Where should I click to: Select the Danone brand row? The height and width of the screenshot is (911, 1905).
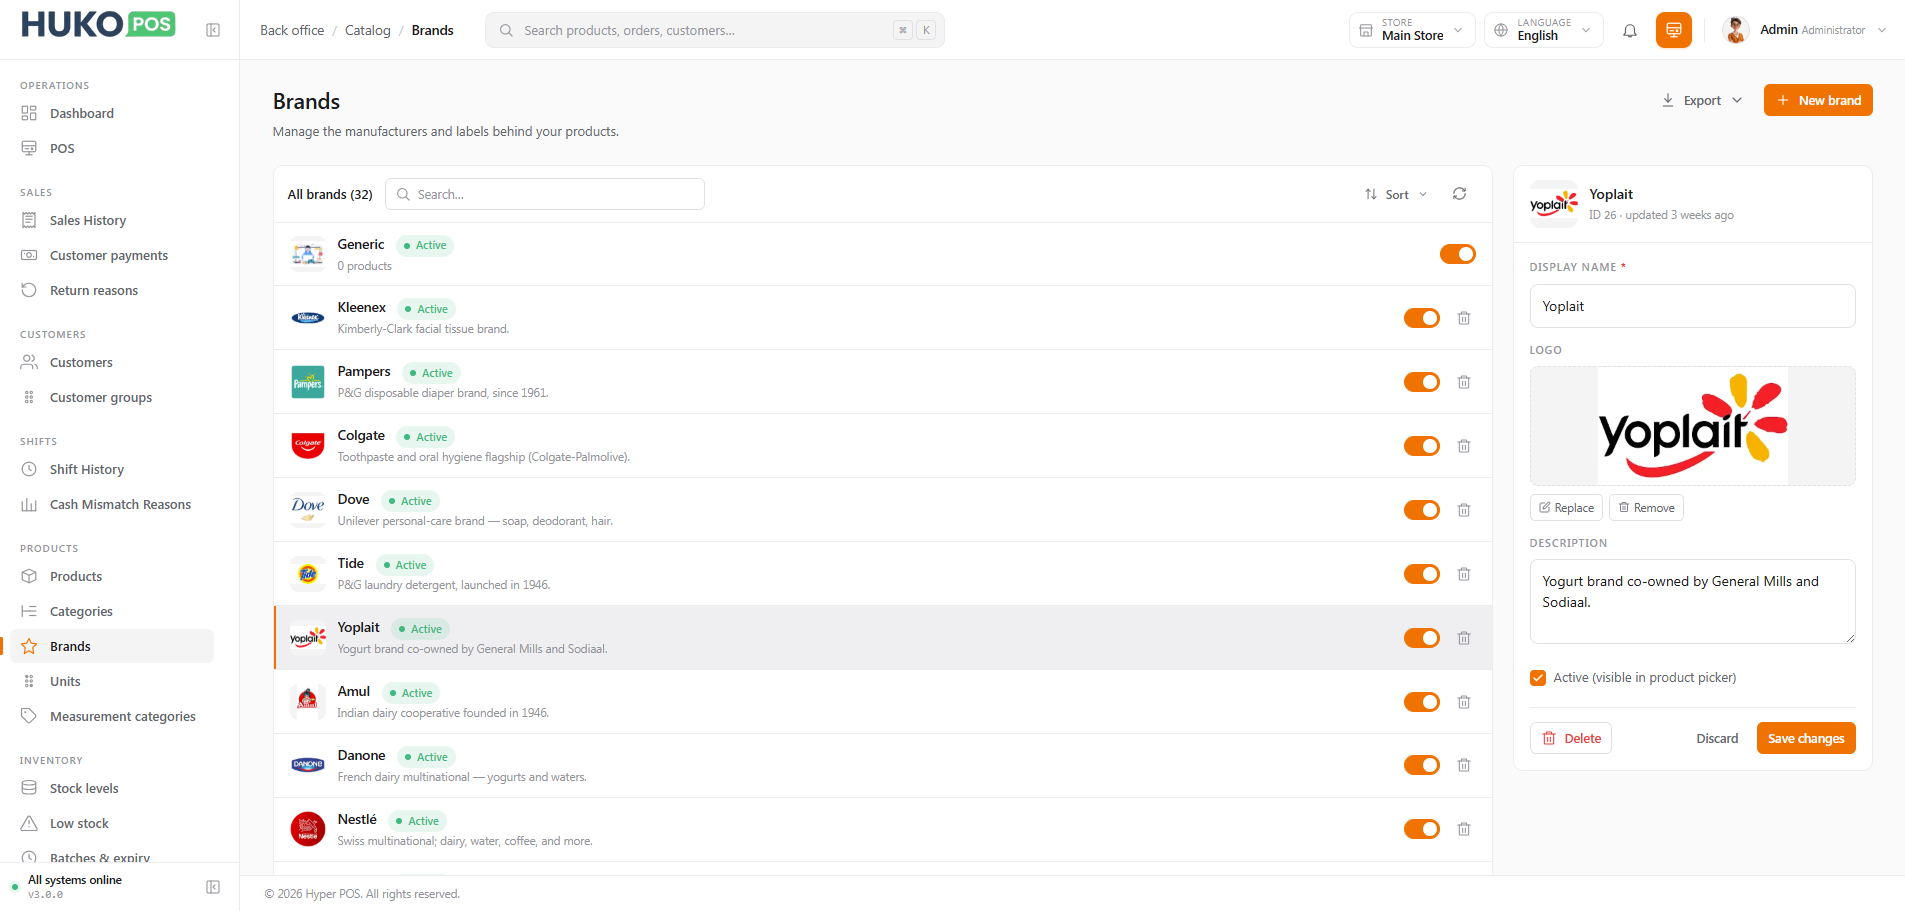tap(883, 765)
